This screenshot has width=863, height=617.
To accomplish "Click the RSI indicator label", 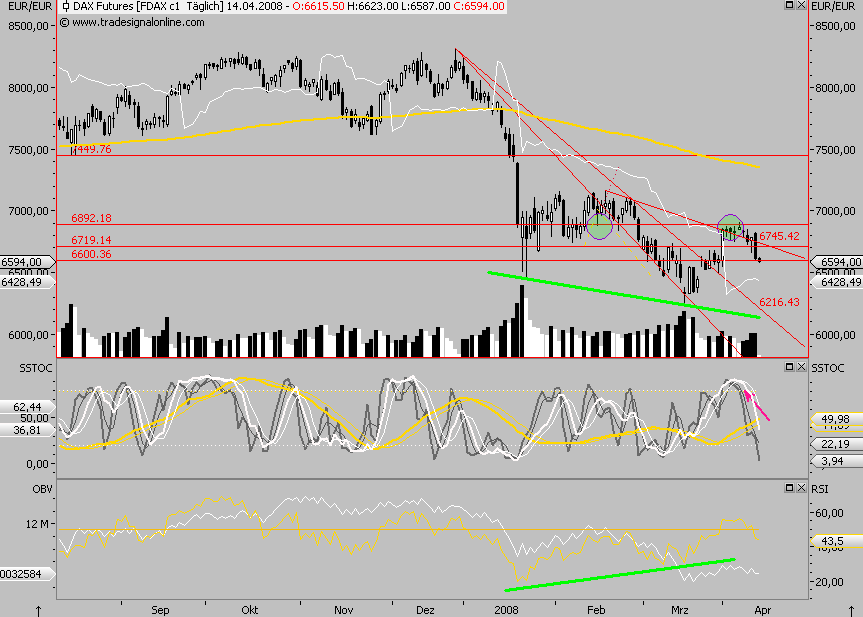I will (x=820, y=489).
